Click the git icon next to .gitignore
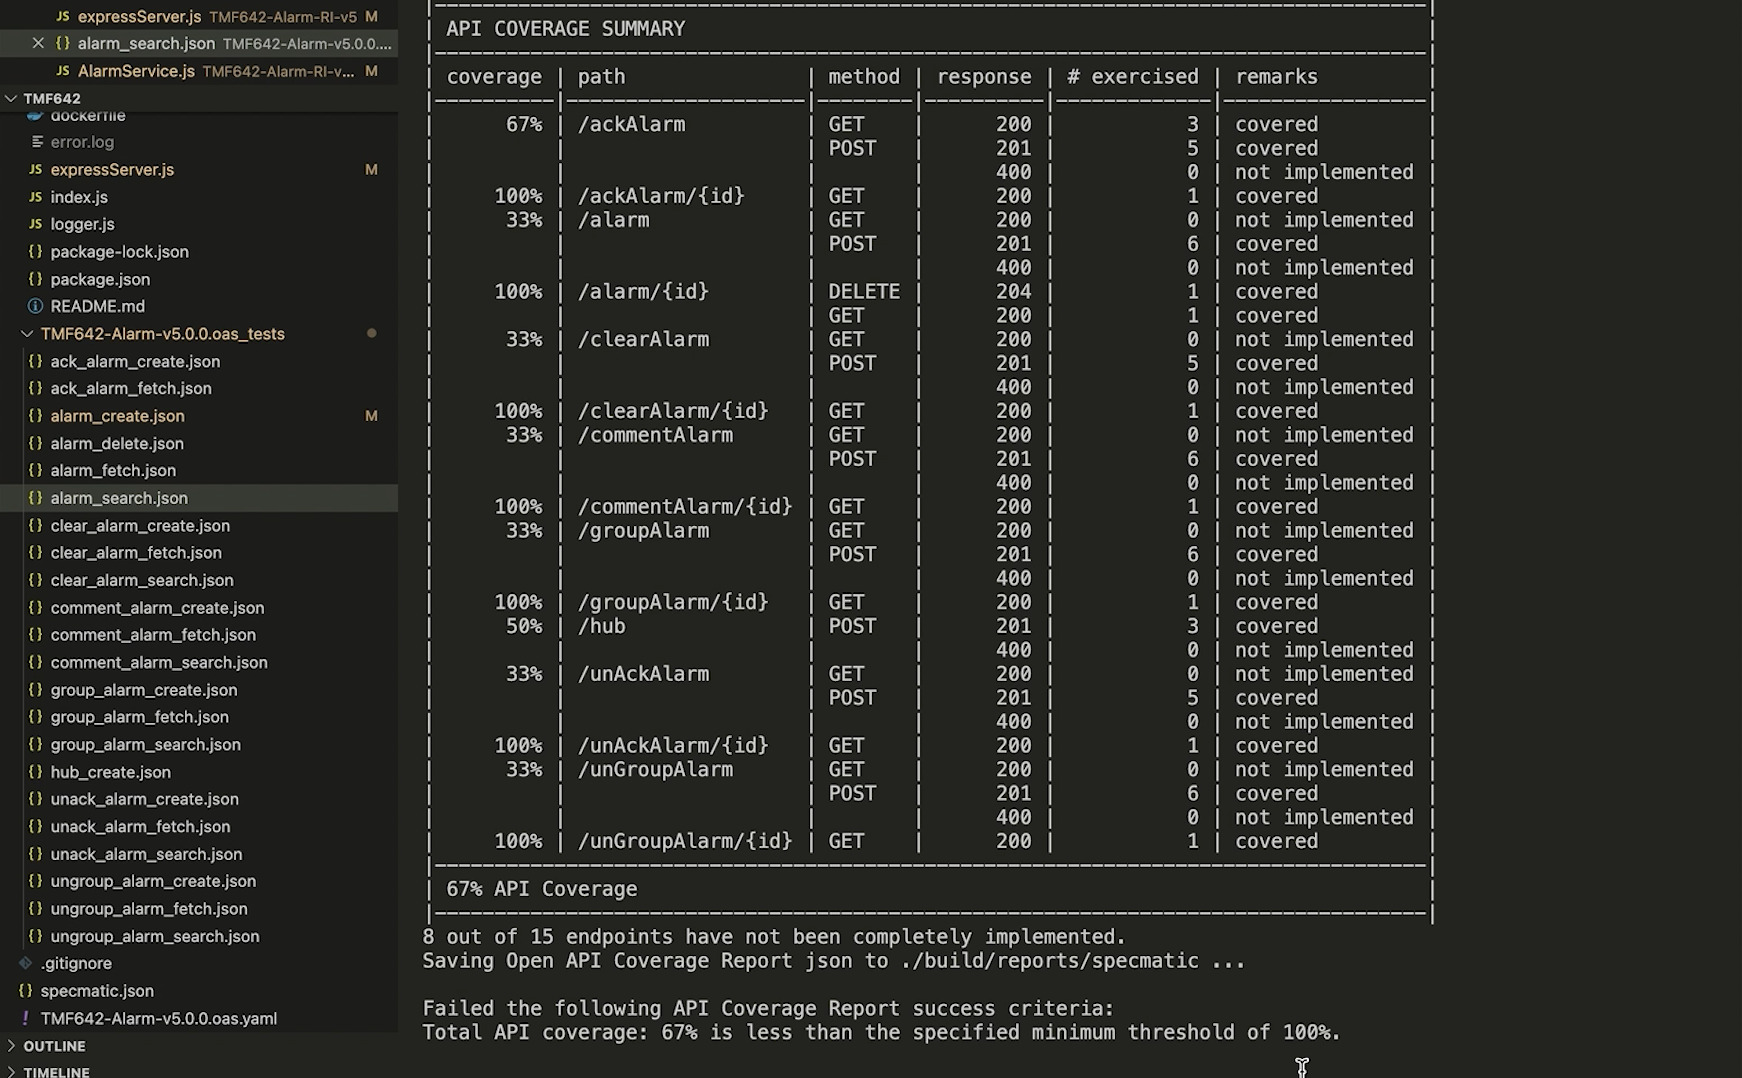Image resolution: width=1742 pixels, height=1078 pixels. [x=26, y=963]
